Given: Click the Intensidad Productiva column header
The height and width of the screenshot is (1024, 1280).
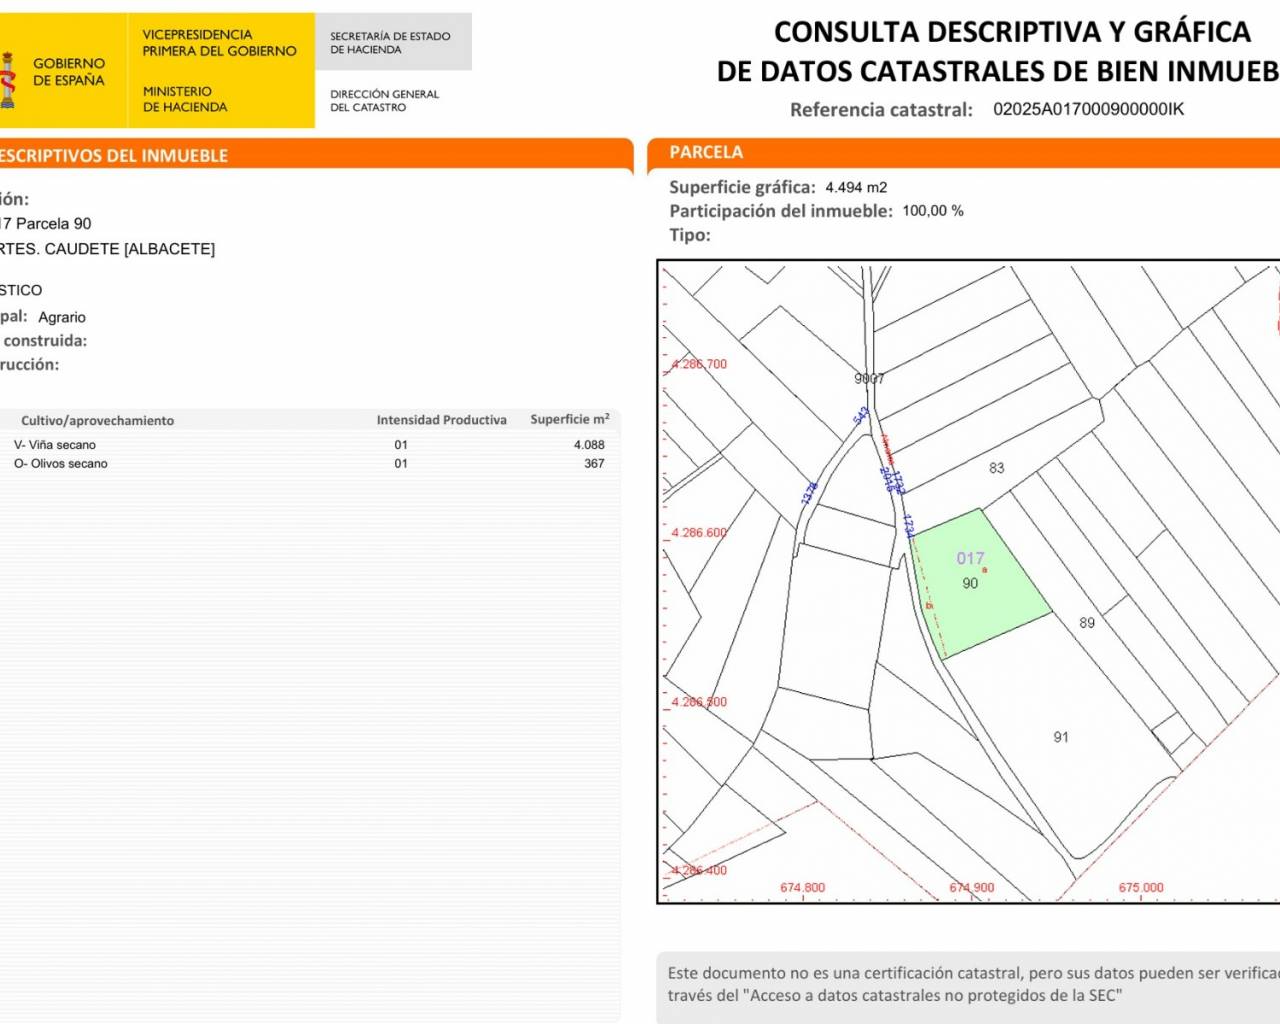Looking at the screenshot, I should [441, 420].
